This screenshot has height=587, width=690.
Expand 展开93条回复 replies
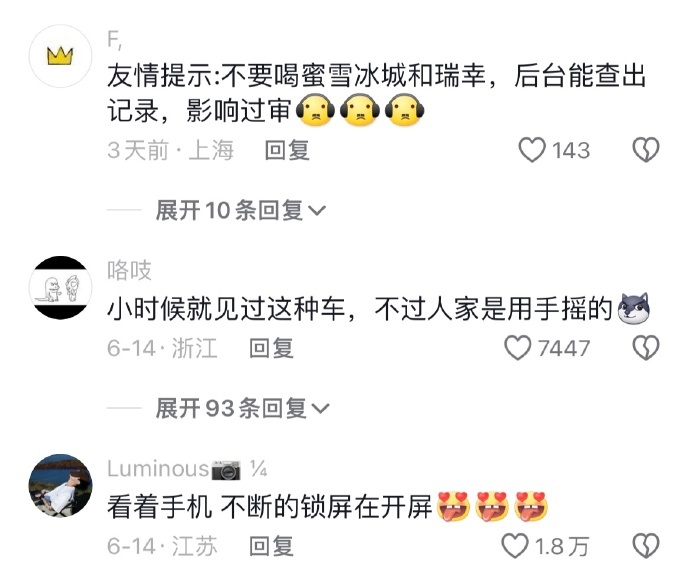tap(242, 408)
